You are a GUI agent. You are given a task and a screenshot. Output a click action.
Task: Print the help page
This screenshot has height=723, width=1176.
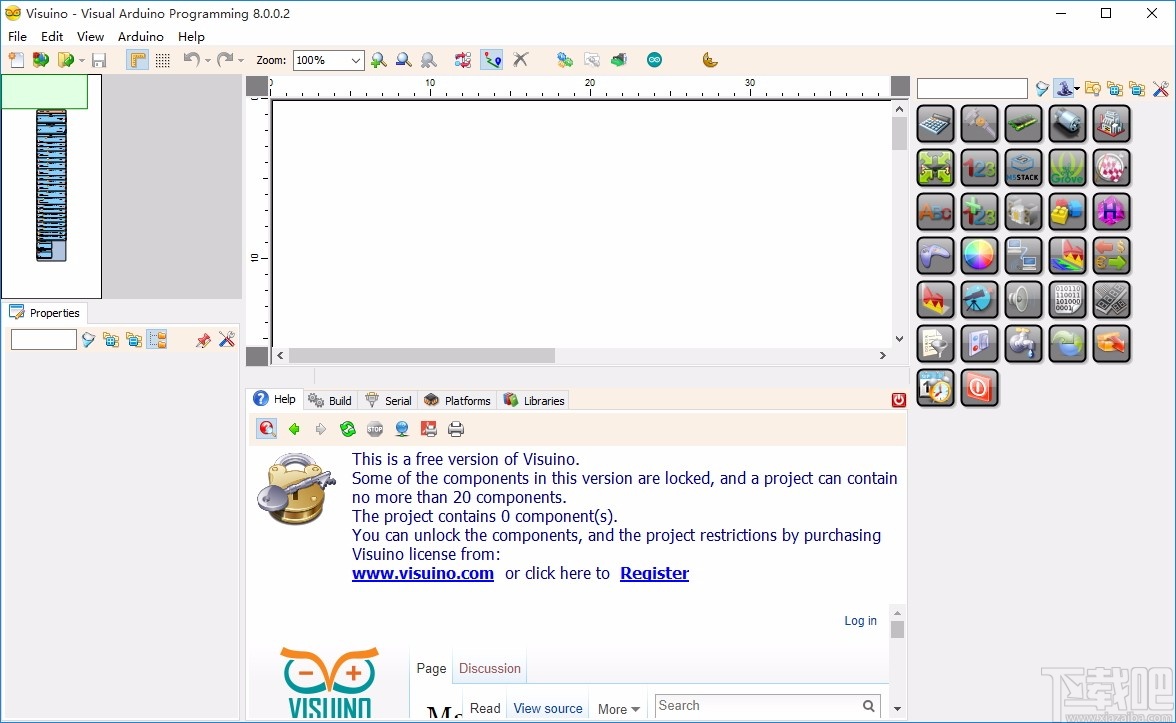[x=455, y=428]
